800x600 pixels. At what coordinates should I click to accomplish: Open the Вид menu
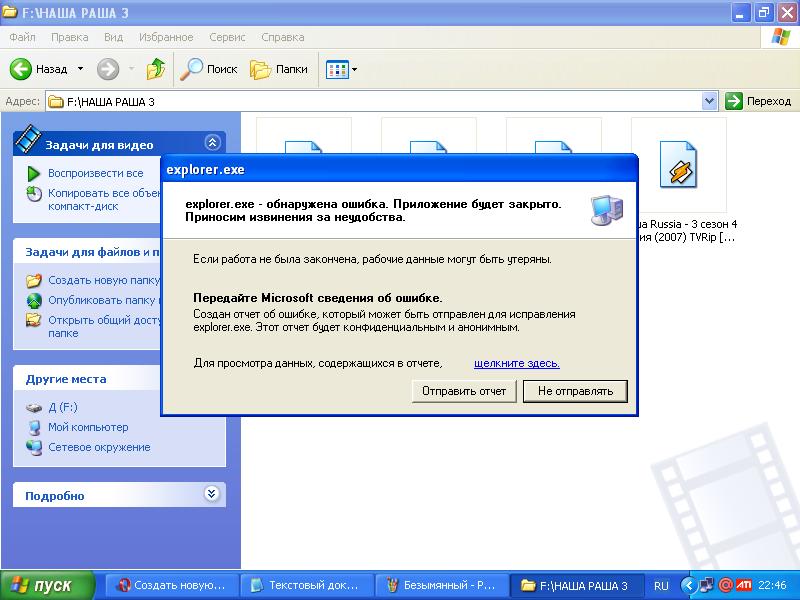pyautogui.click(x=113, y=37)
